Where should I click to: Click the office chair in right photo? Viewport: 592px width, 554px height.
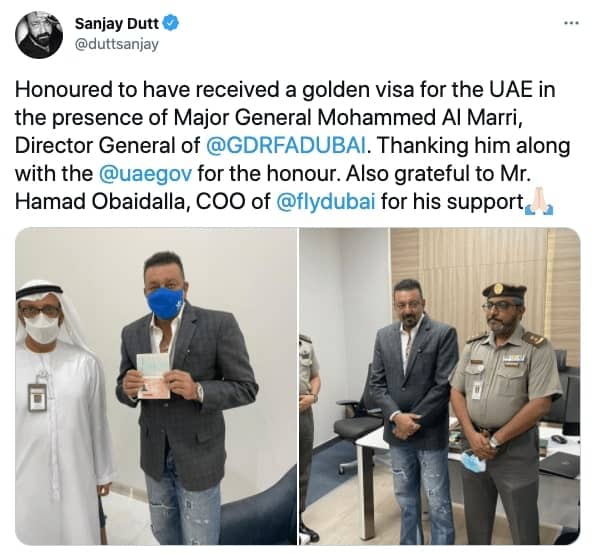pyautogui.click(x=357, y=427)
